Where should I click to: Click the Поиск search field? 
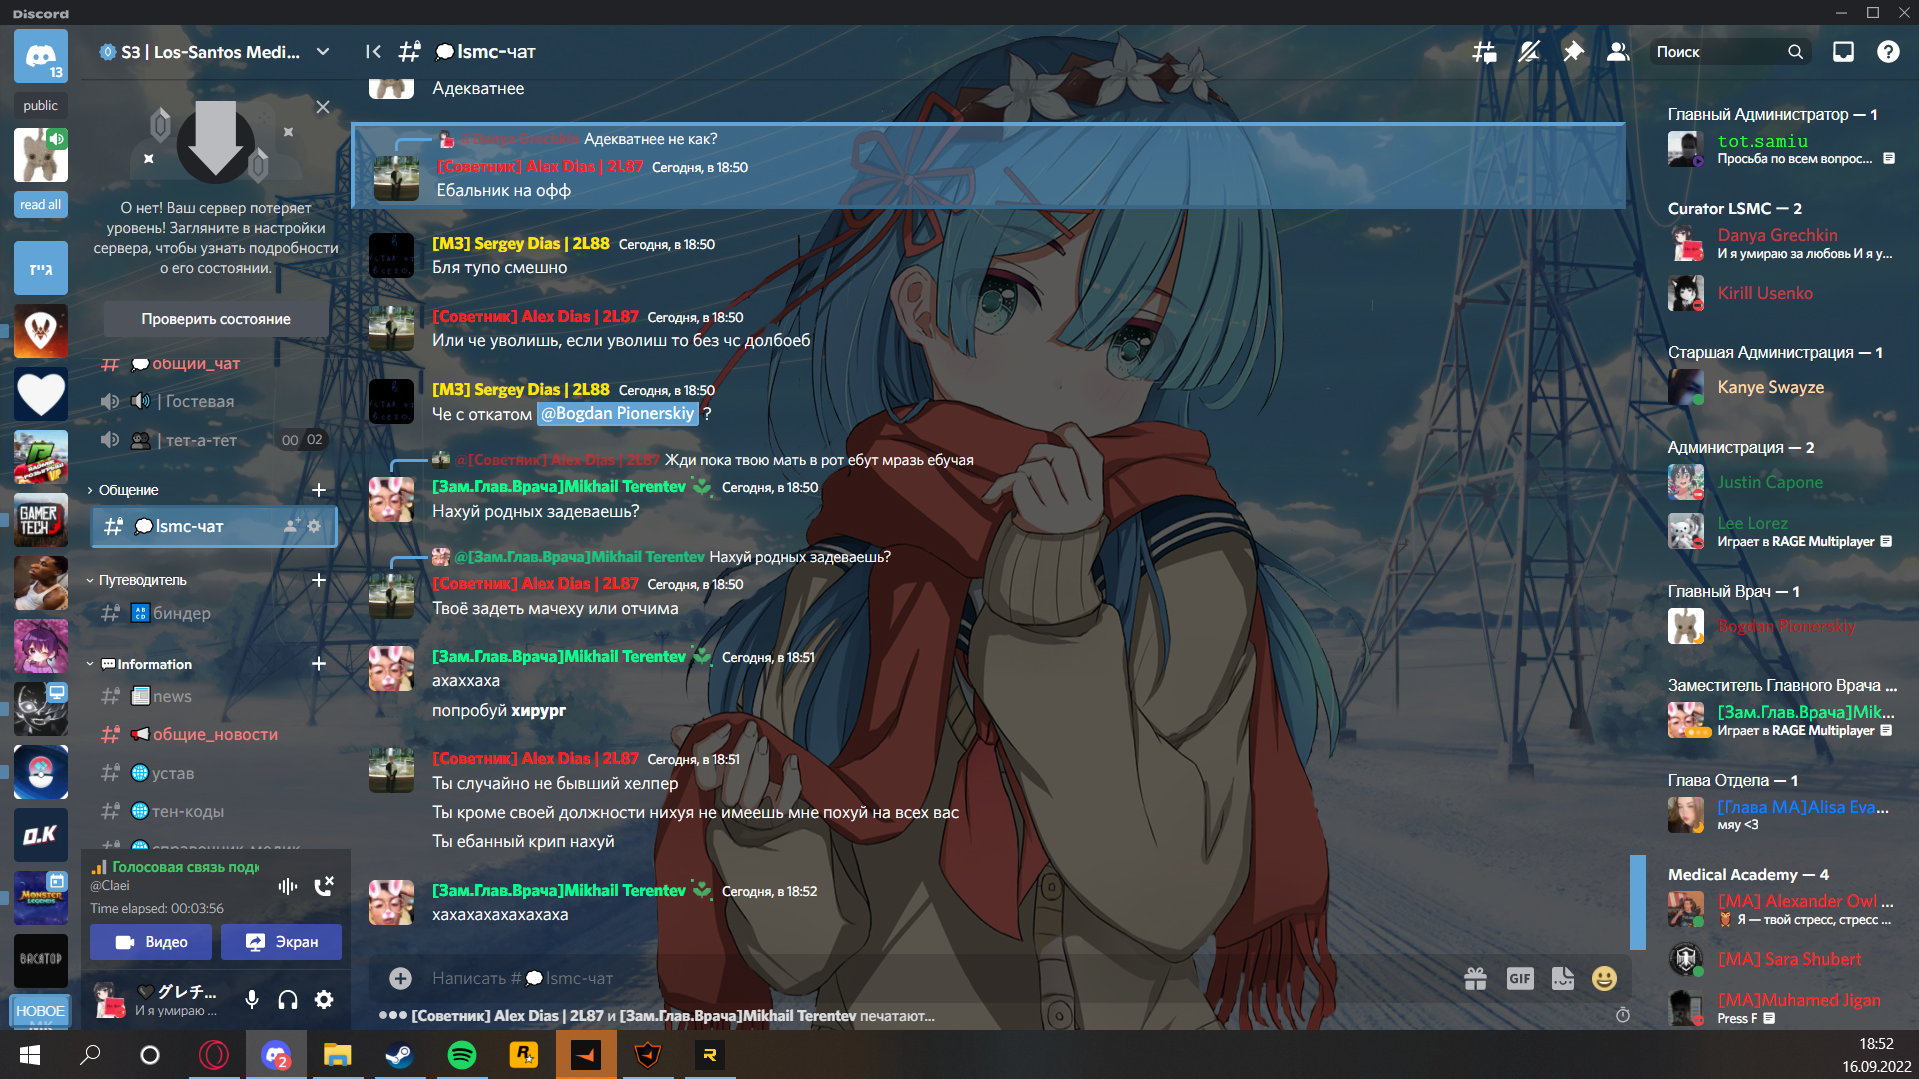pyautogui.click(x=1728, y=52)
